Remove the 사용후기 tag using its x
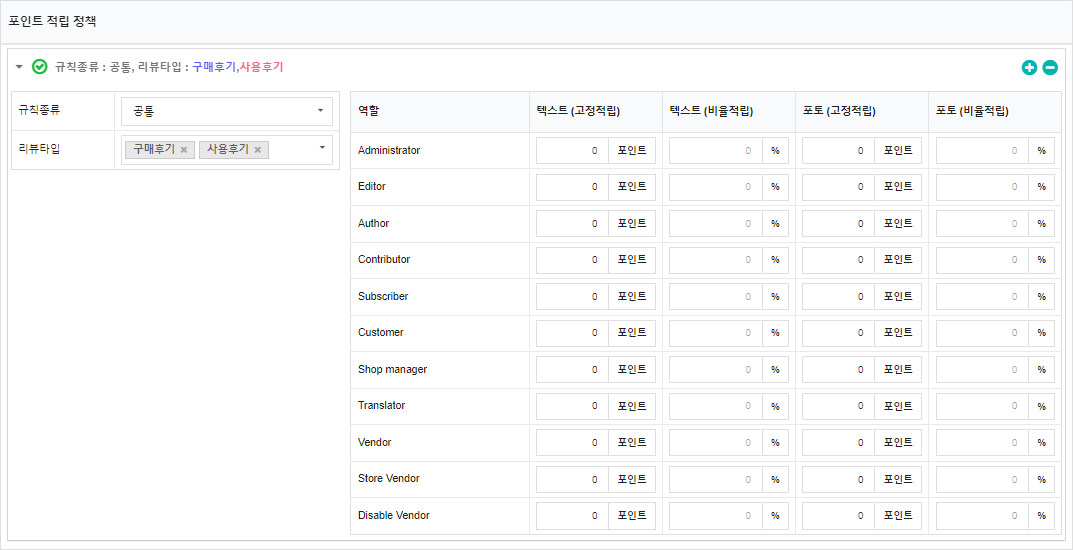This screenshot has width=1073, height=550. (x=257, y=150)
